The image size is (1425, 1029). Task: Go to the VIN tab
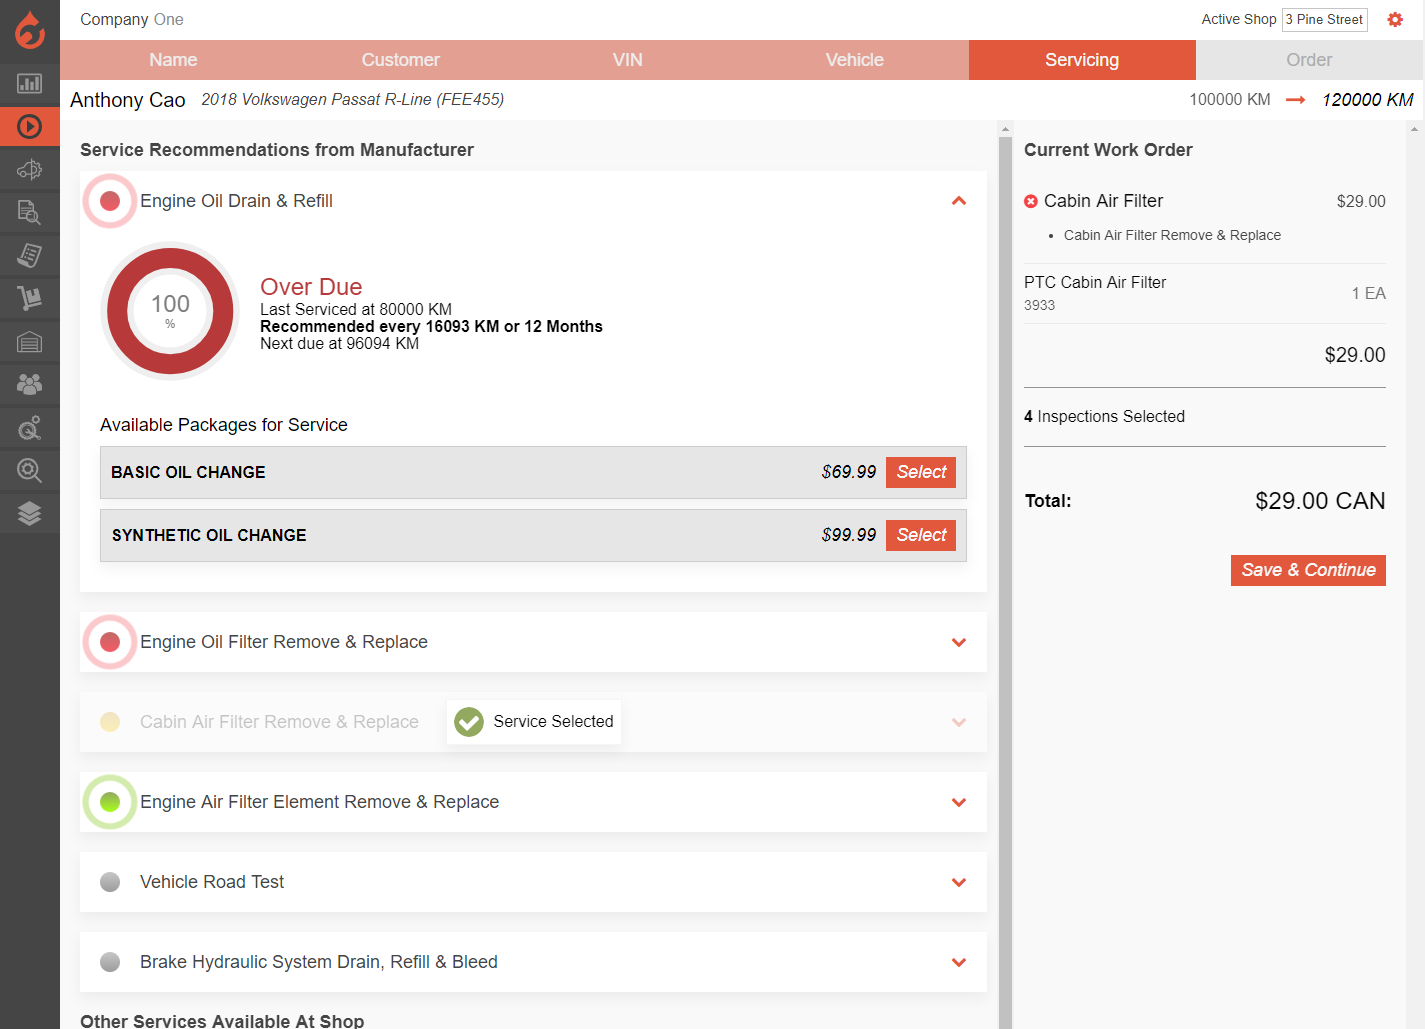627,60
